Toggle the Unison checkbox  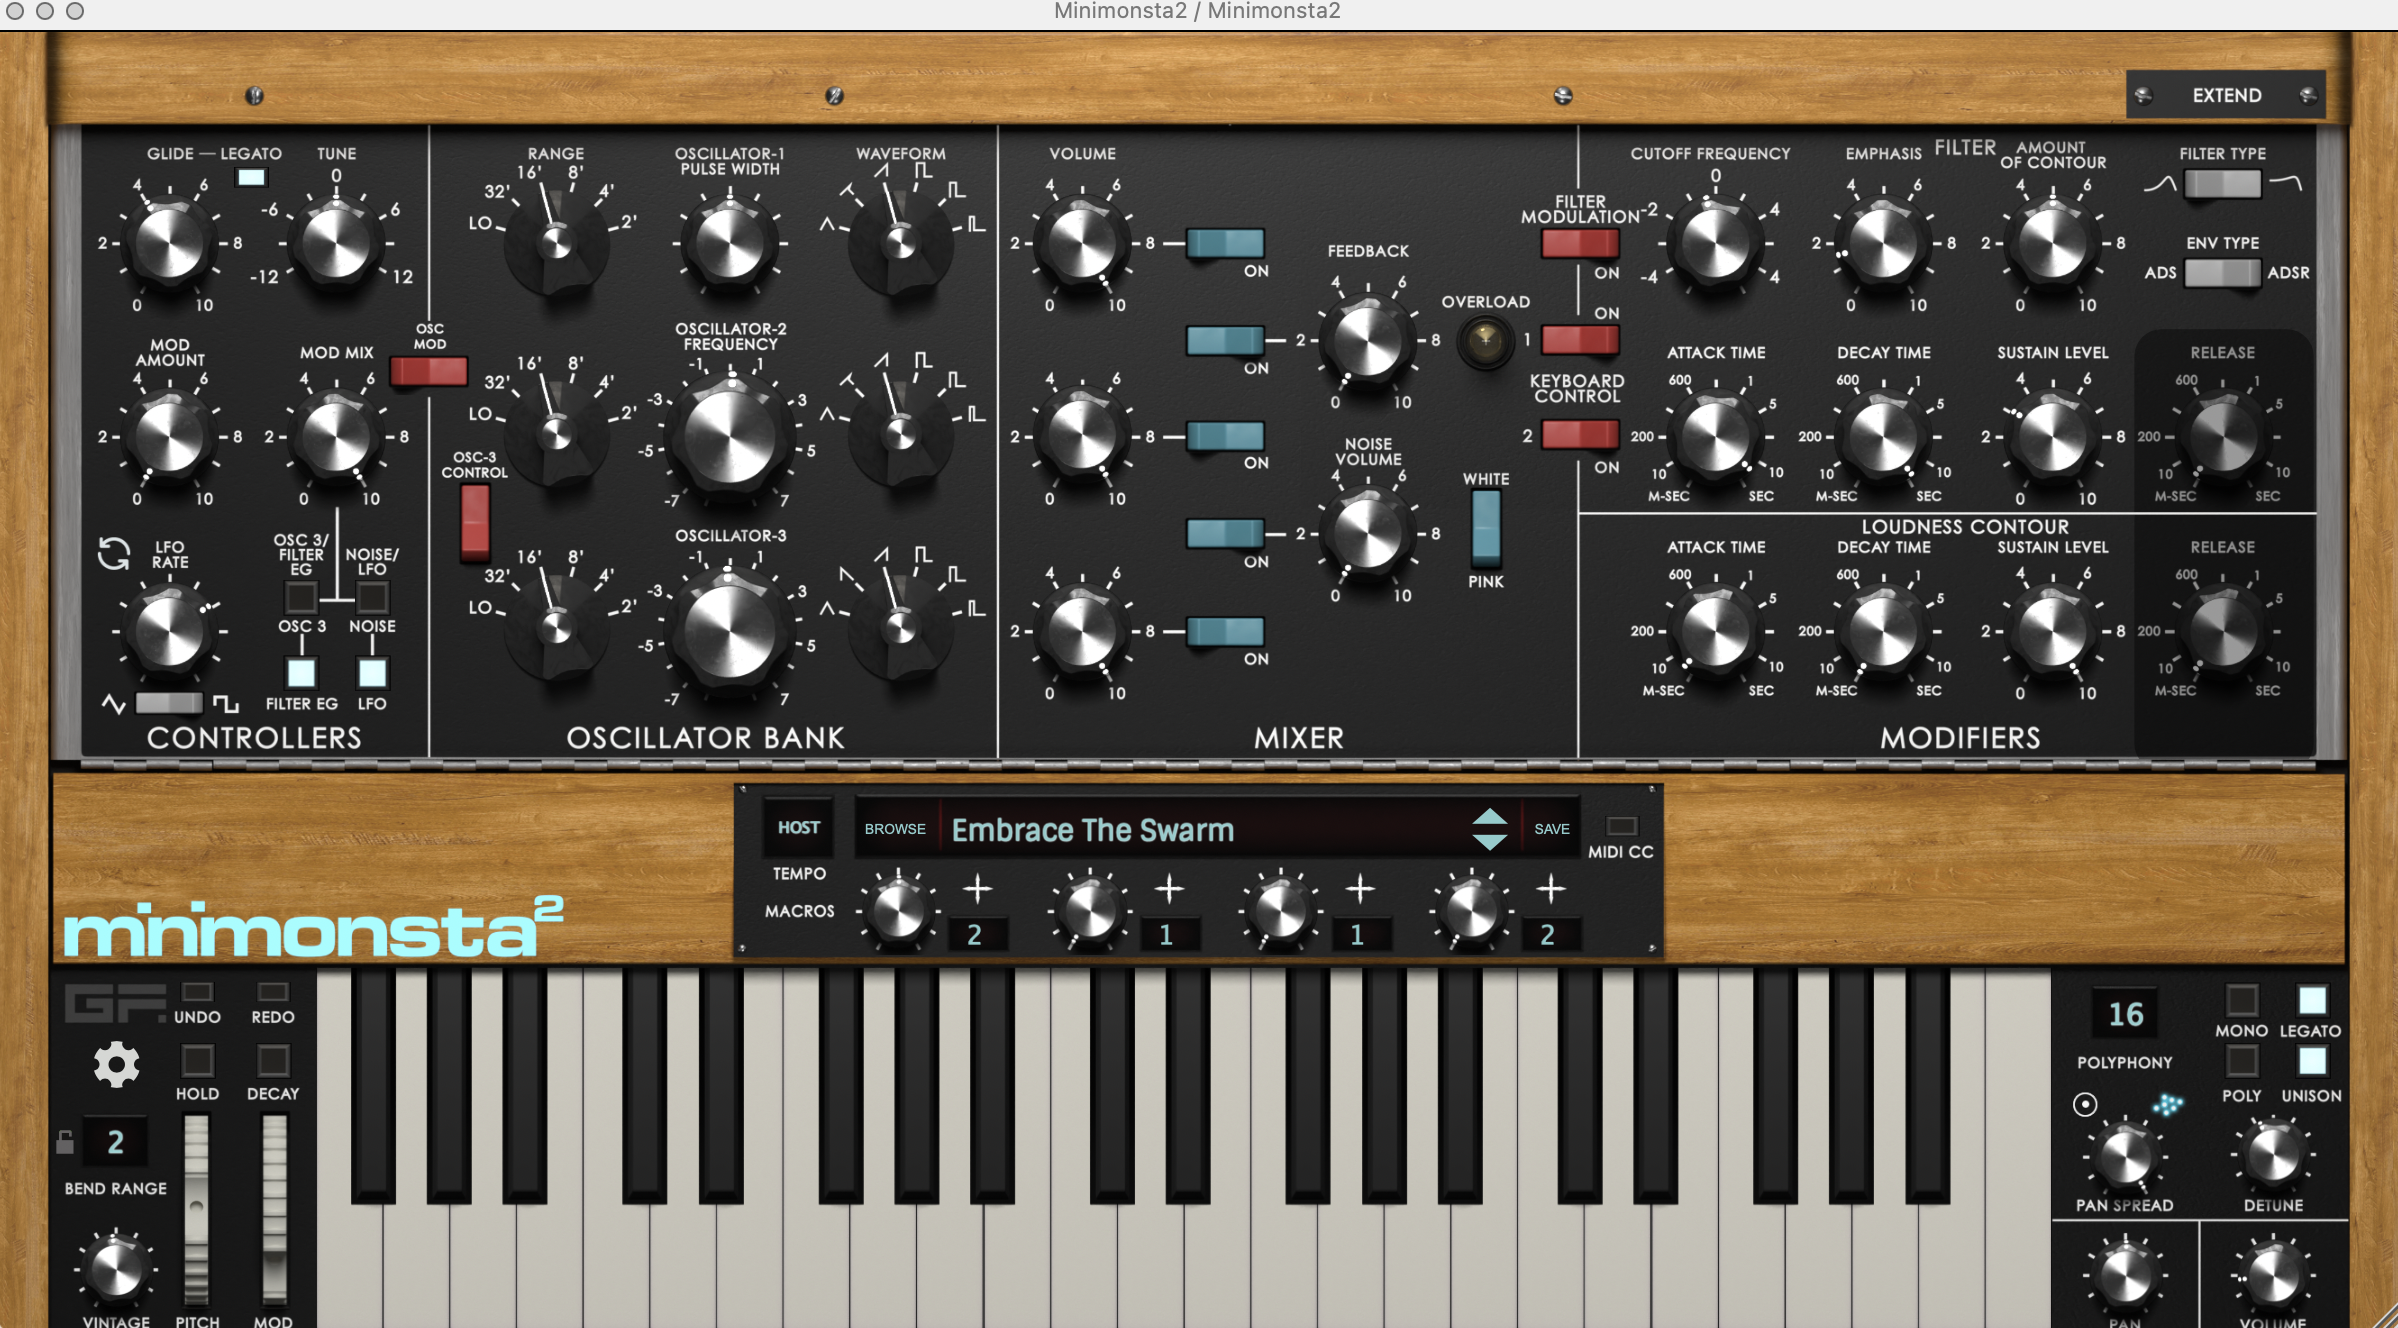coord(2311,1060)
